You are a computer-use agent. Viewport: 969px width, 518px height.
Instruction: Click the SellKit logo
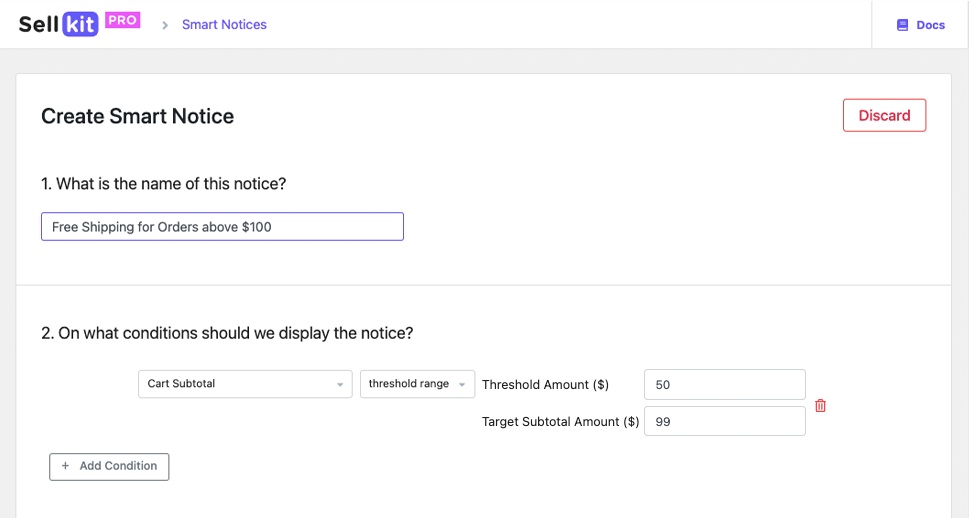click(58, 24)
